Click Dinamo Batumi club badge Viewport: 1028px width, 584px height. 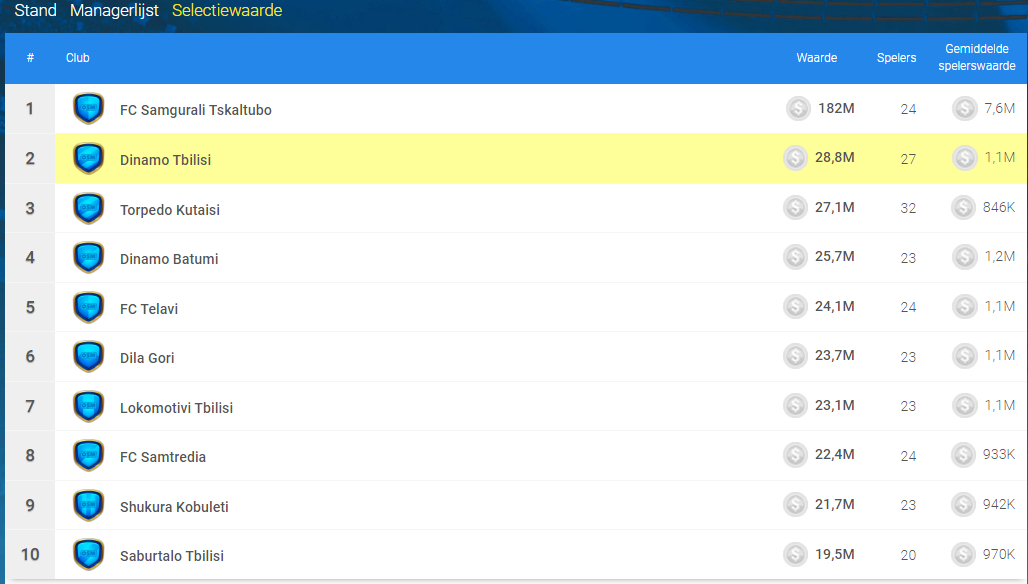click(x=89, y=257)
